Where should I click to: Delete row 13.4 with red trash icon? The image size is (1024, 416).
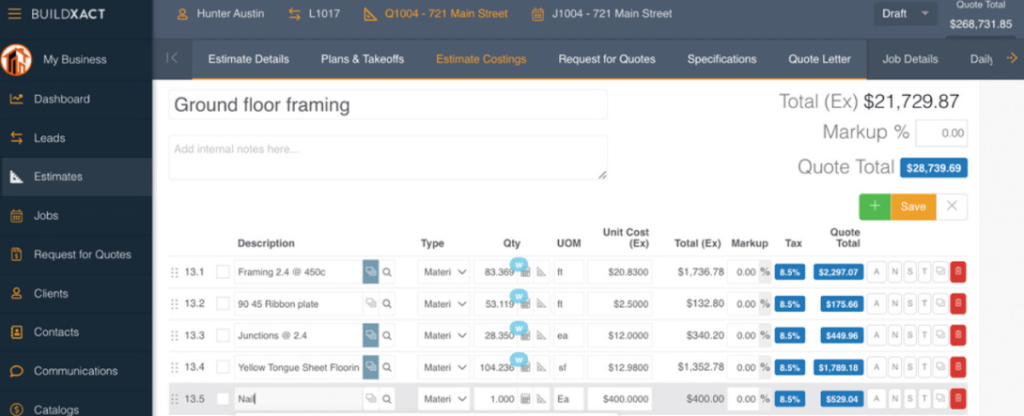click(x=958, y=367)
